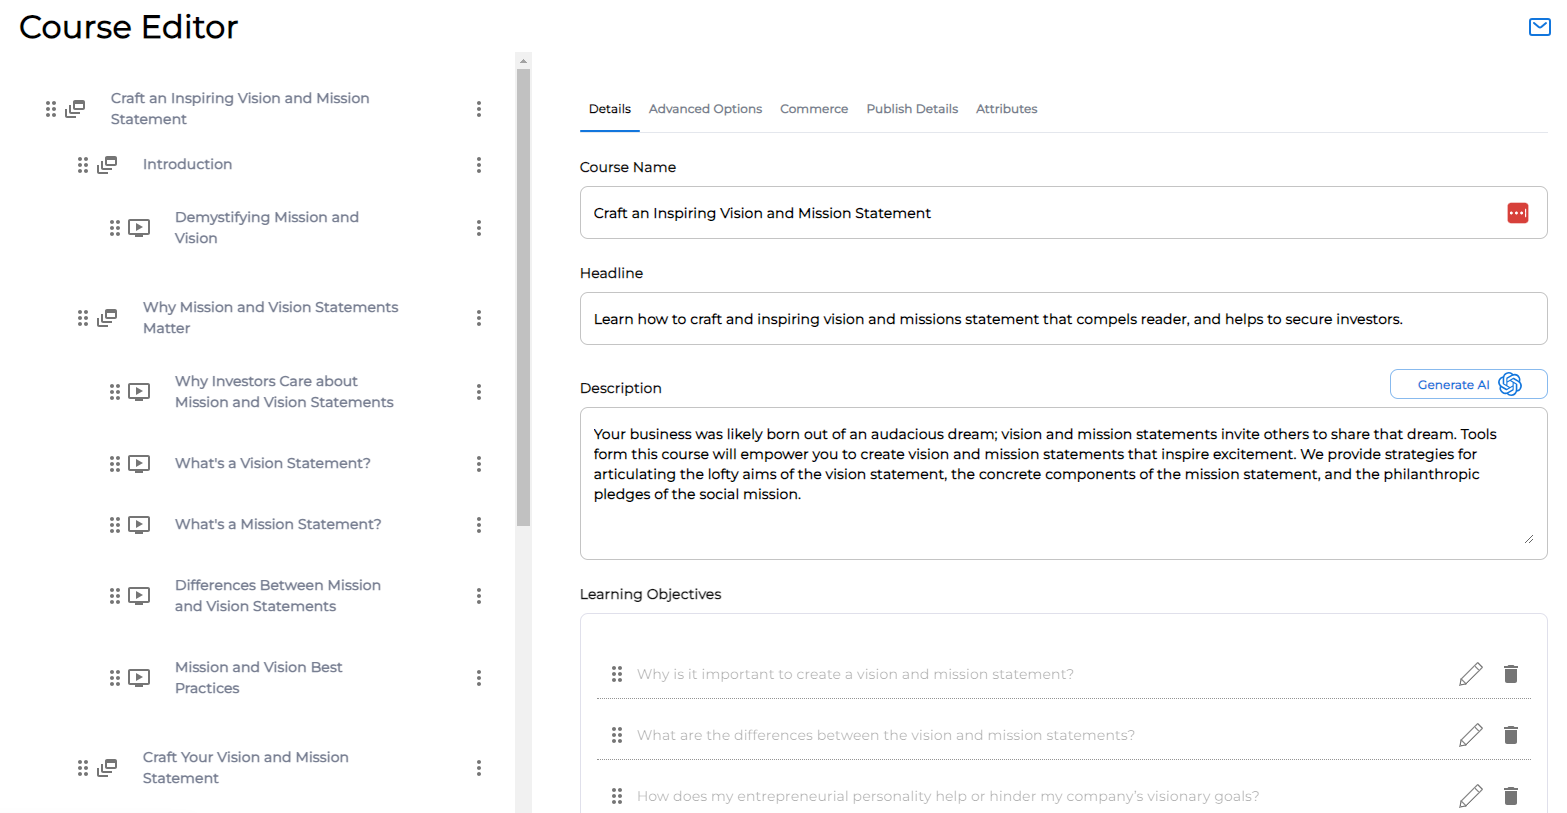The height and width of the screenshot is (813, 1567).
Task: Click drag handle of first learning objective
Action: coord(617,674)
